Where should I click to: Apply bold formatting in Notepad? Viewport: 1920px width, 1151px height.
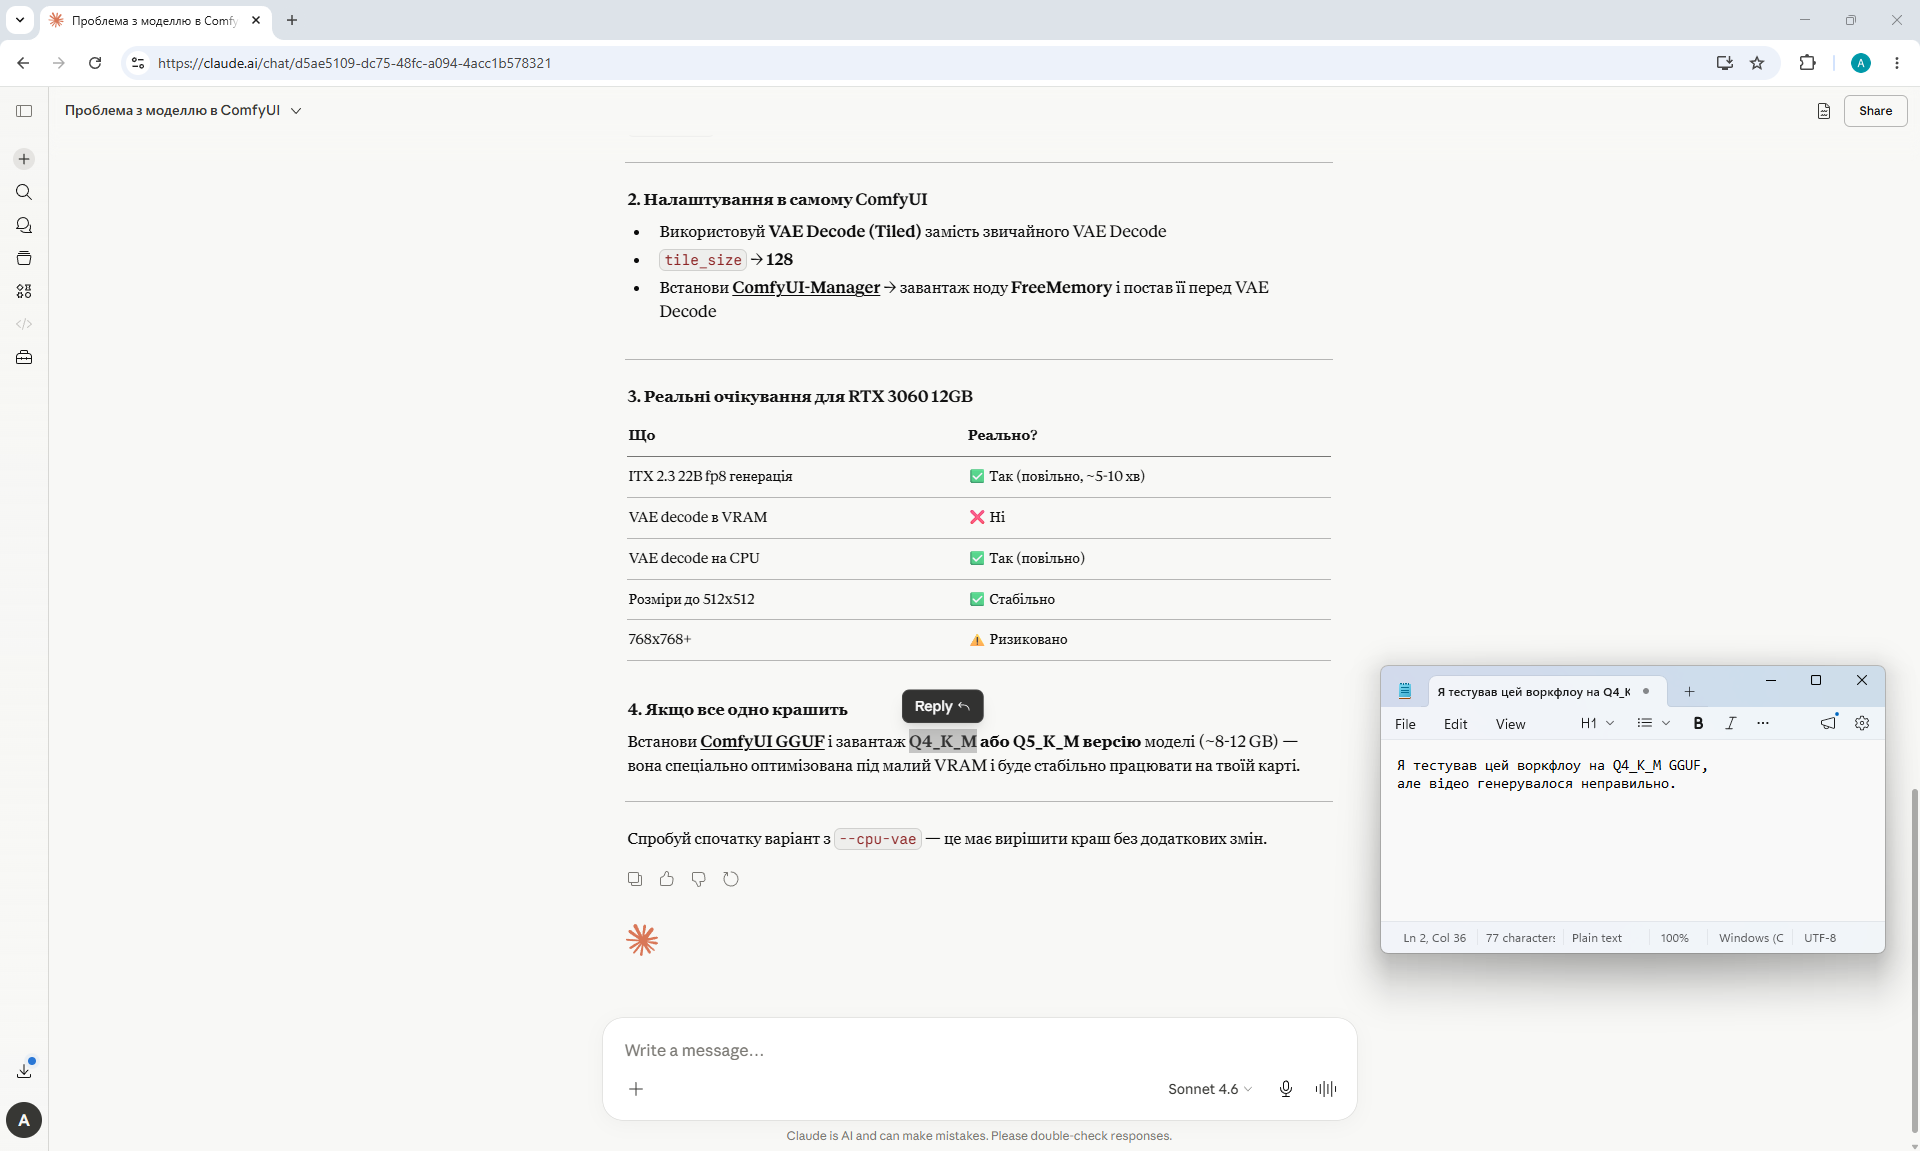point(1698,723)
